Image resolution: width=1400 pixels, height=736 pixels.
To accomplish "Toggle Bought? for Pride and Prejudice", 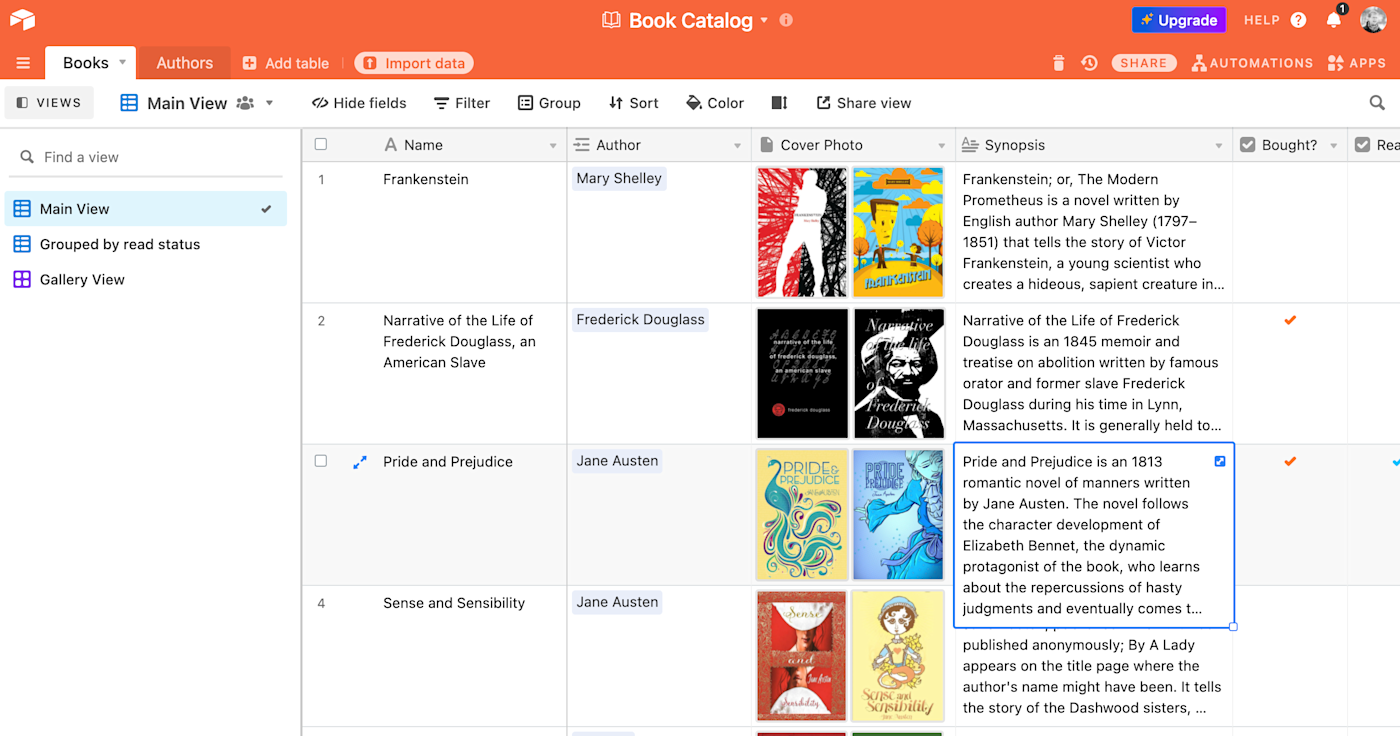I will click(1290, 461).
